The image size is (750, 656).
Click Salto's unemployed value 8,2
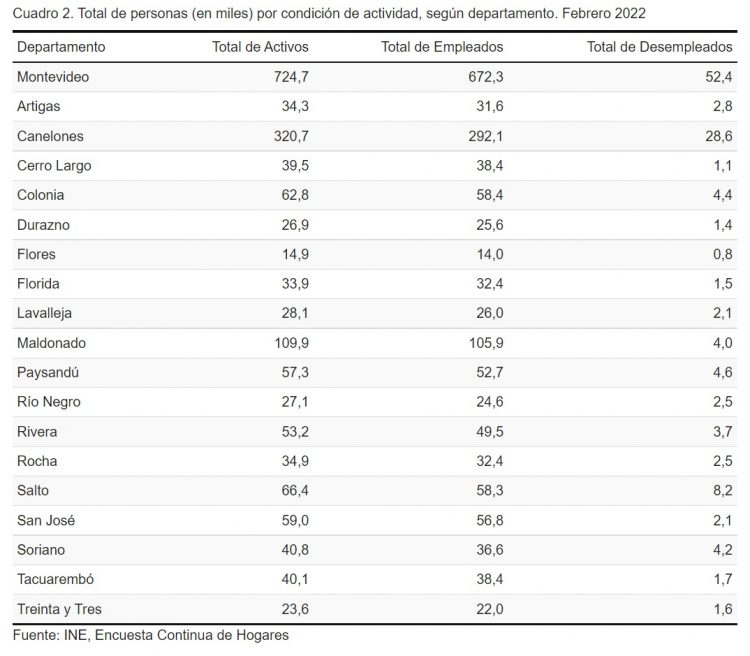point(723,491)
